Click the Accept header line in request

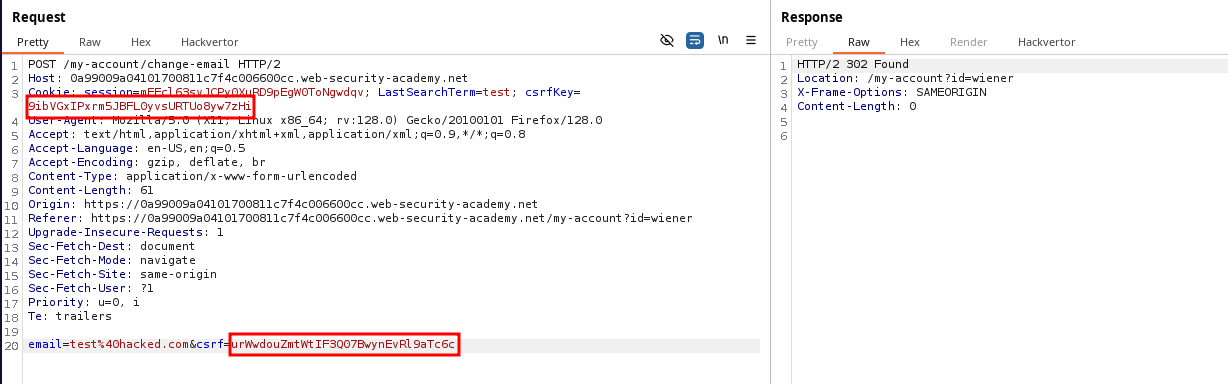[277, 134]
